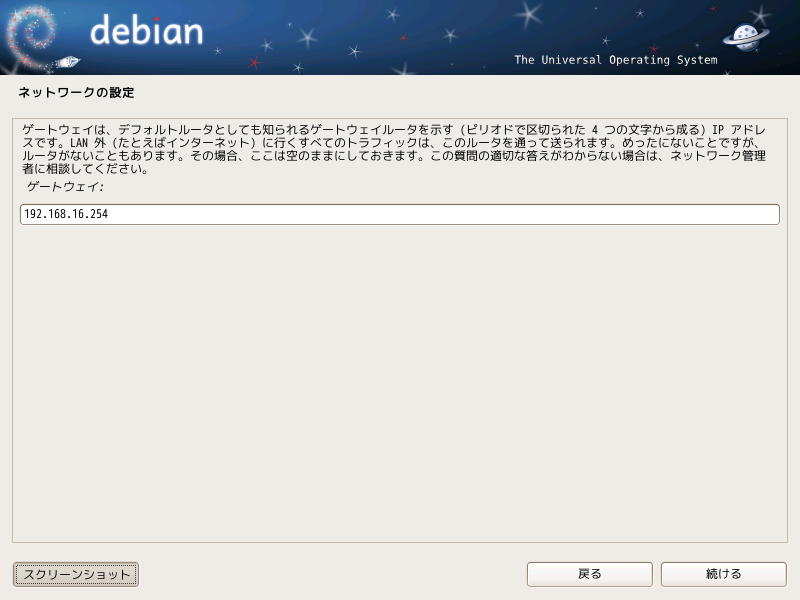Click the ネットワークの設定 page heading

tap(76, 92)
